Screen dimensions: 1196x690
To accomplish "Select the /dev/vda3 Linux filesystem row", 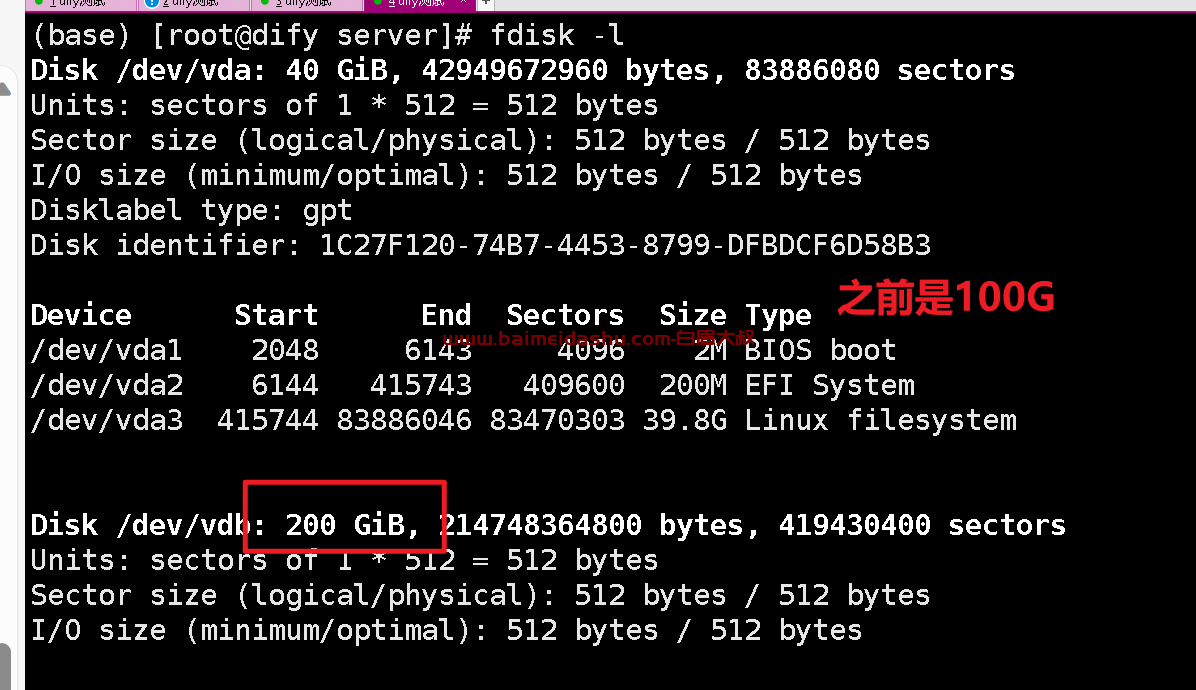I will click(x=523, y=420).
